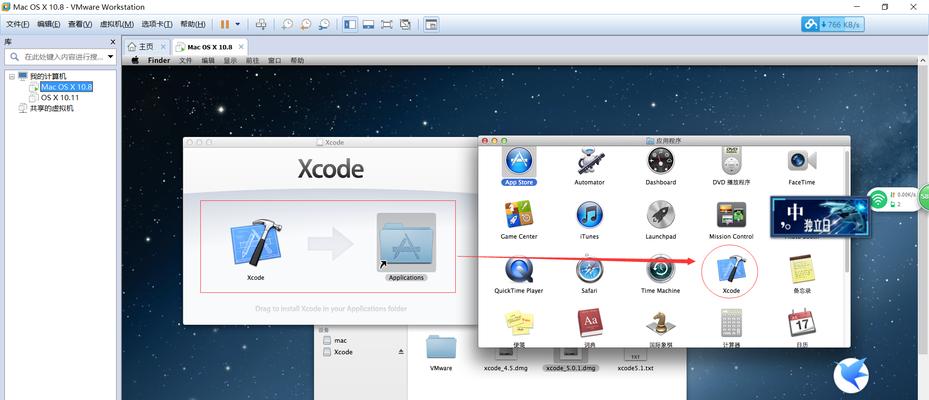The image size is (929, 400).
Task: Take a snapshot of the virtual machine
Action: tap(287, 24)
